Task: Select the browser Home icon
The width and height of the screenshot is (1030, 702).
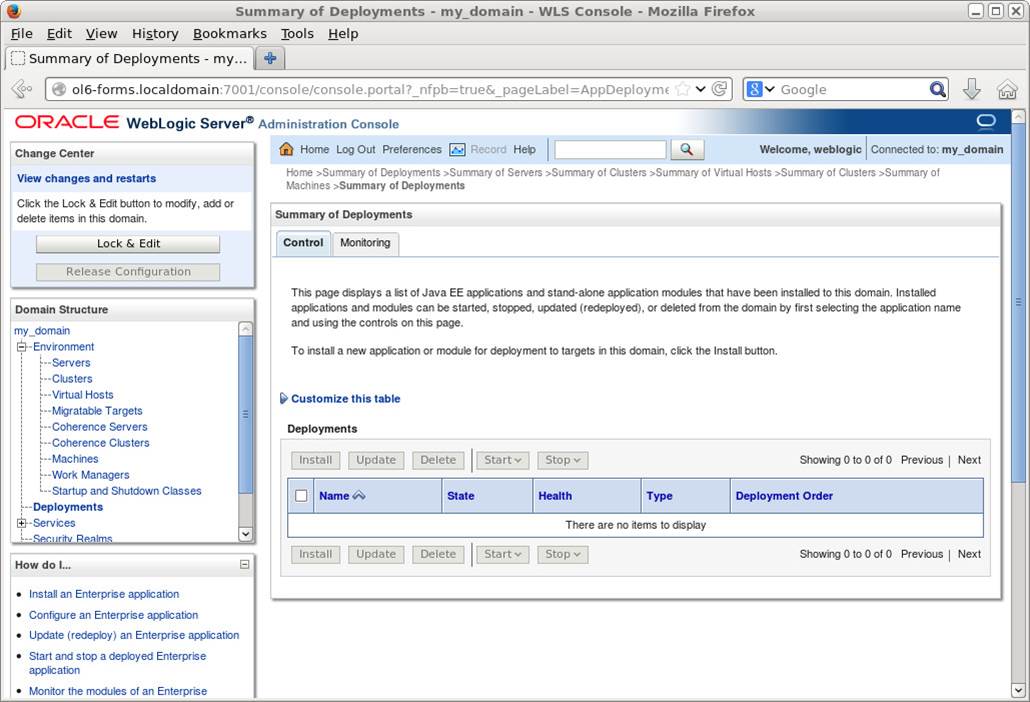Action: [1008, 89]
